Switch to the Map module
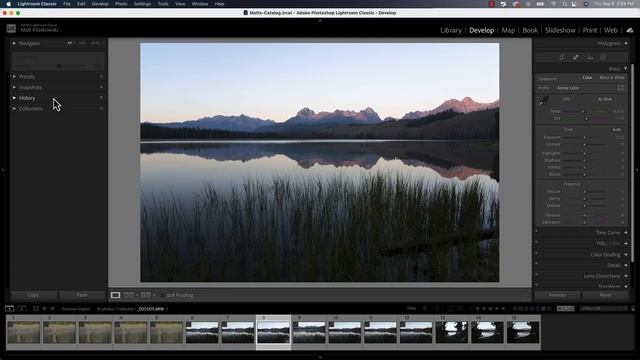This screenshot has width=640, height=360. [508, 30]
